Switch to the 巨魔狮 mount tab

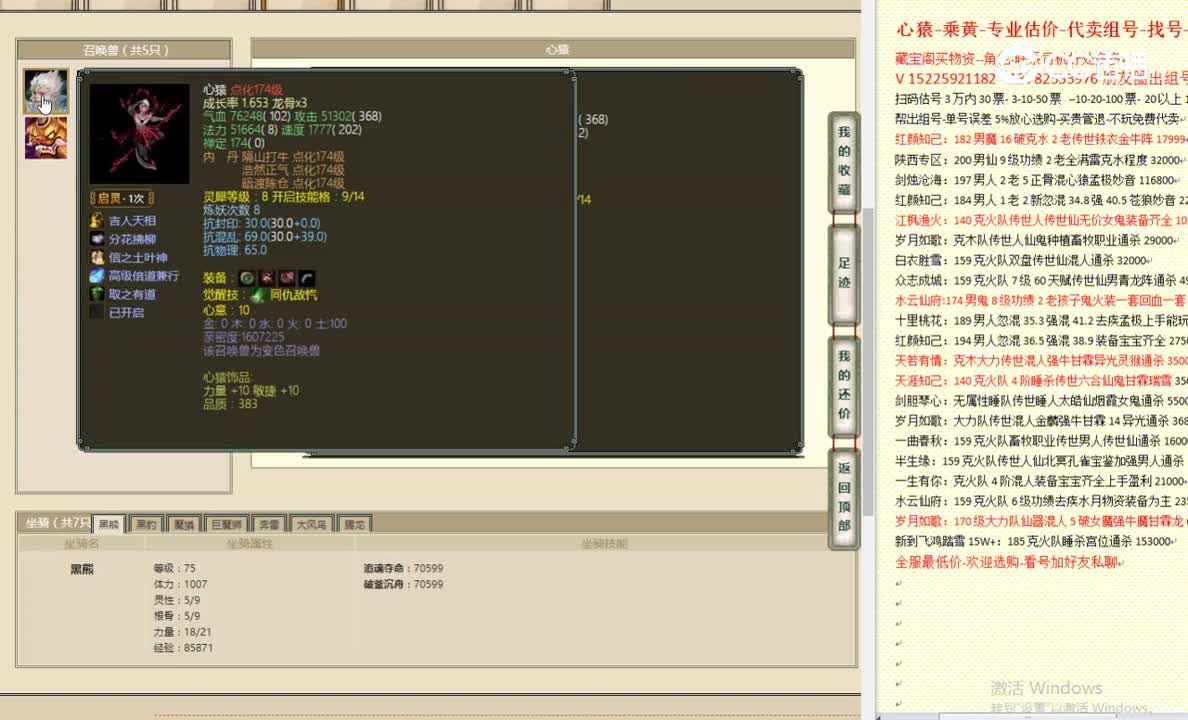(226, 524)
